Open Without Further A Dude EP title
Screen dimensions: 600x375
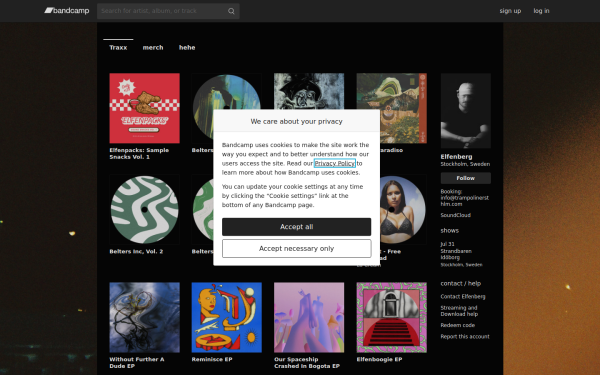[x=137, y=362]
